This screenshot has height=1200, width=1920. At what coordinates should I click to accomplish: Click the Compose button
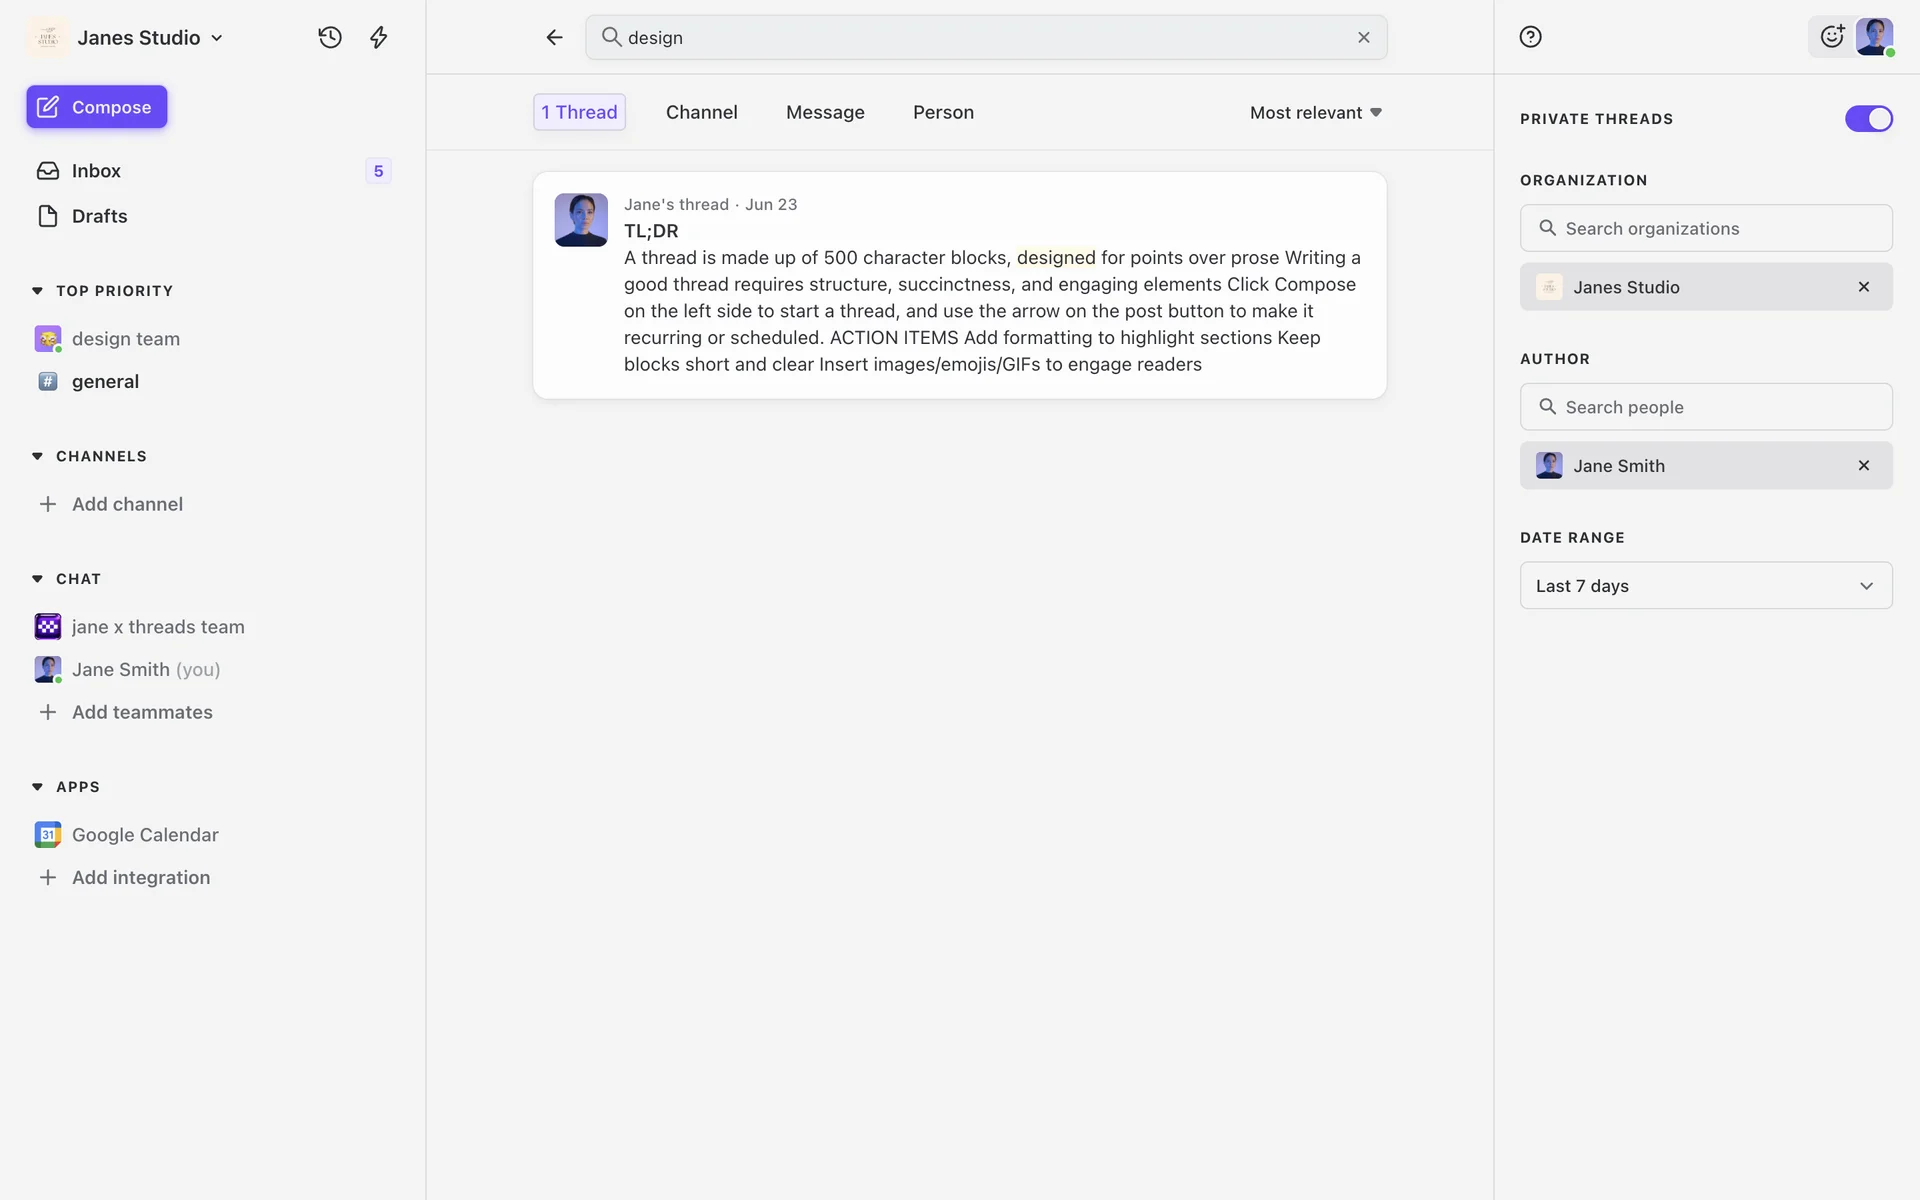[x=97, y=107]
